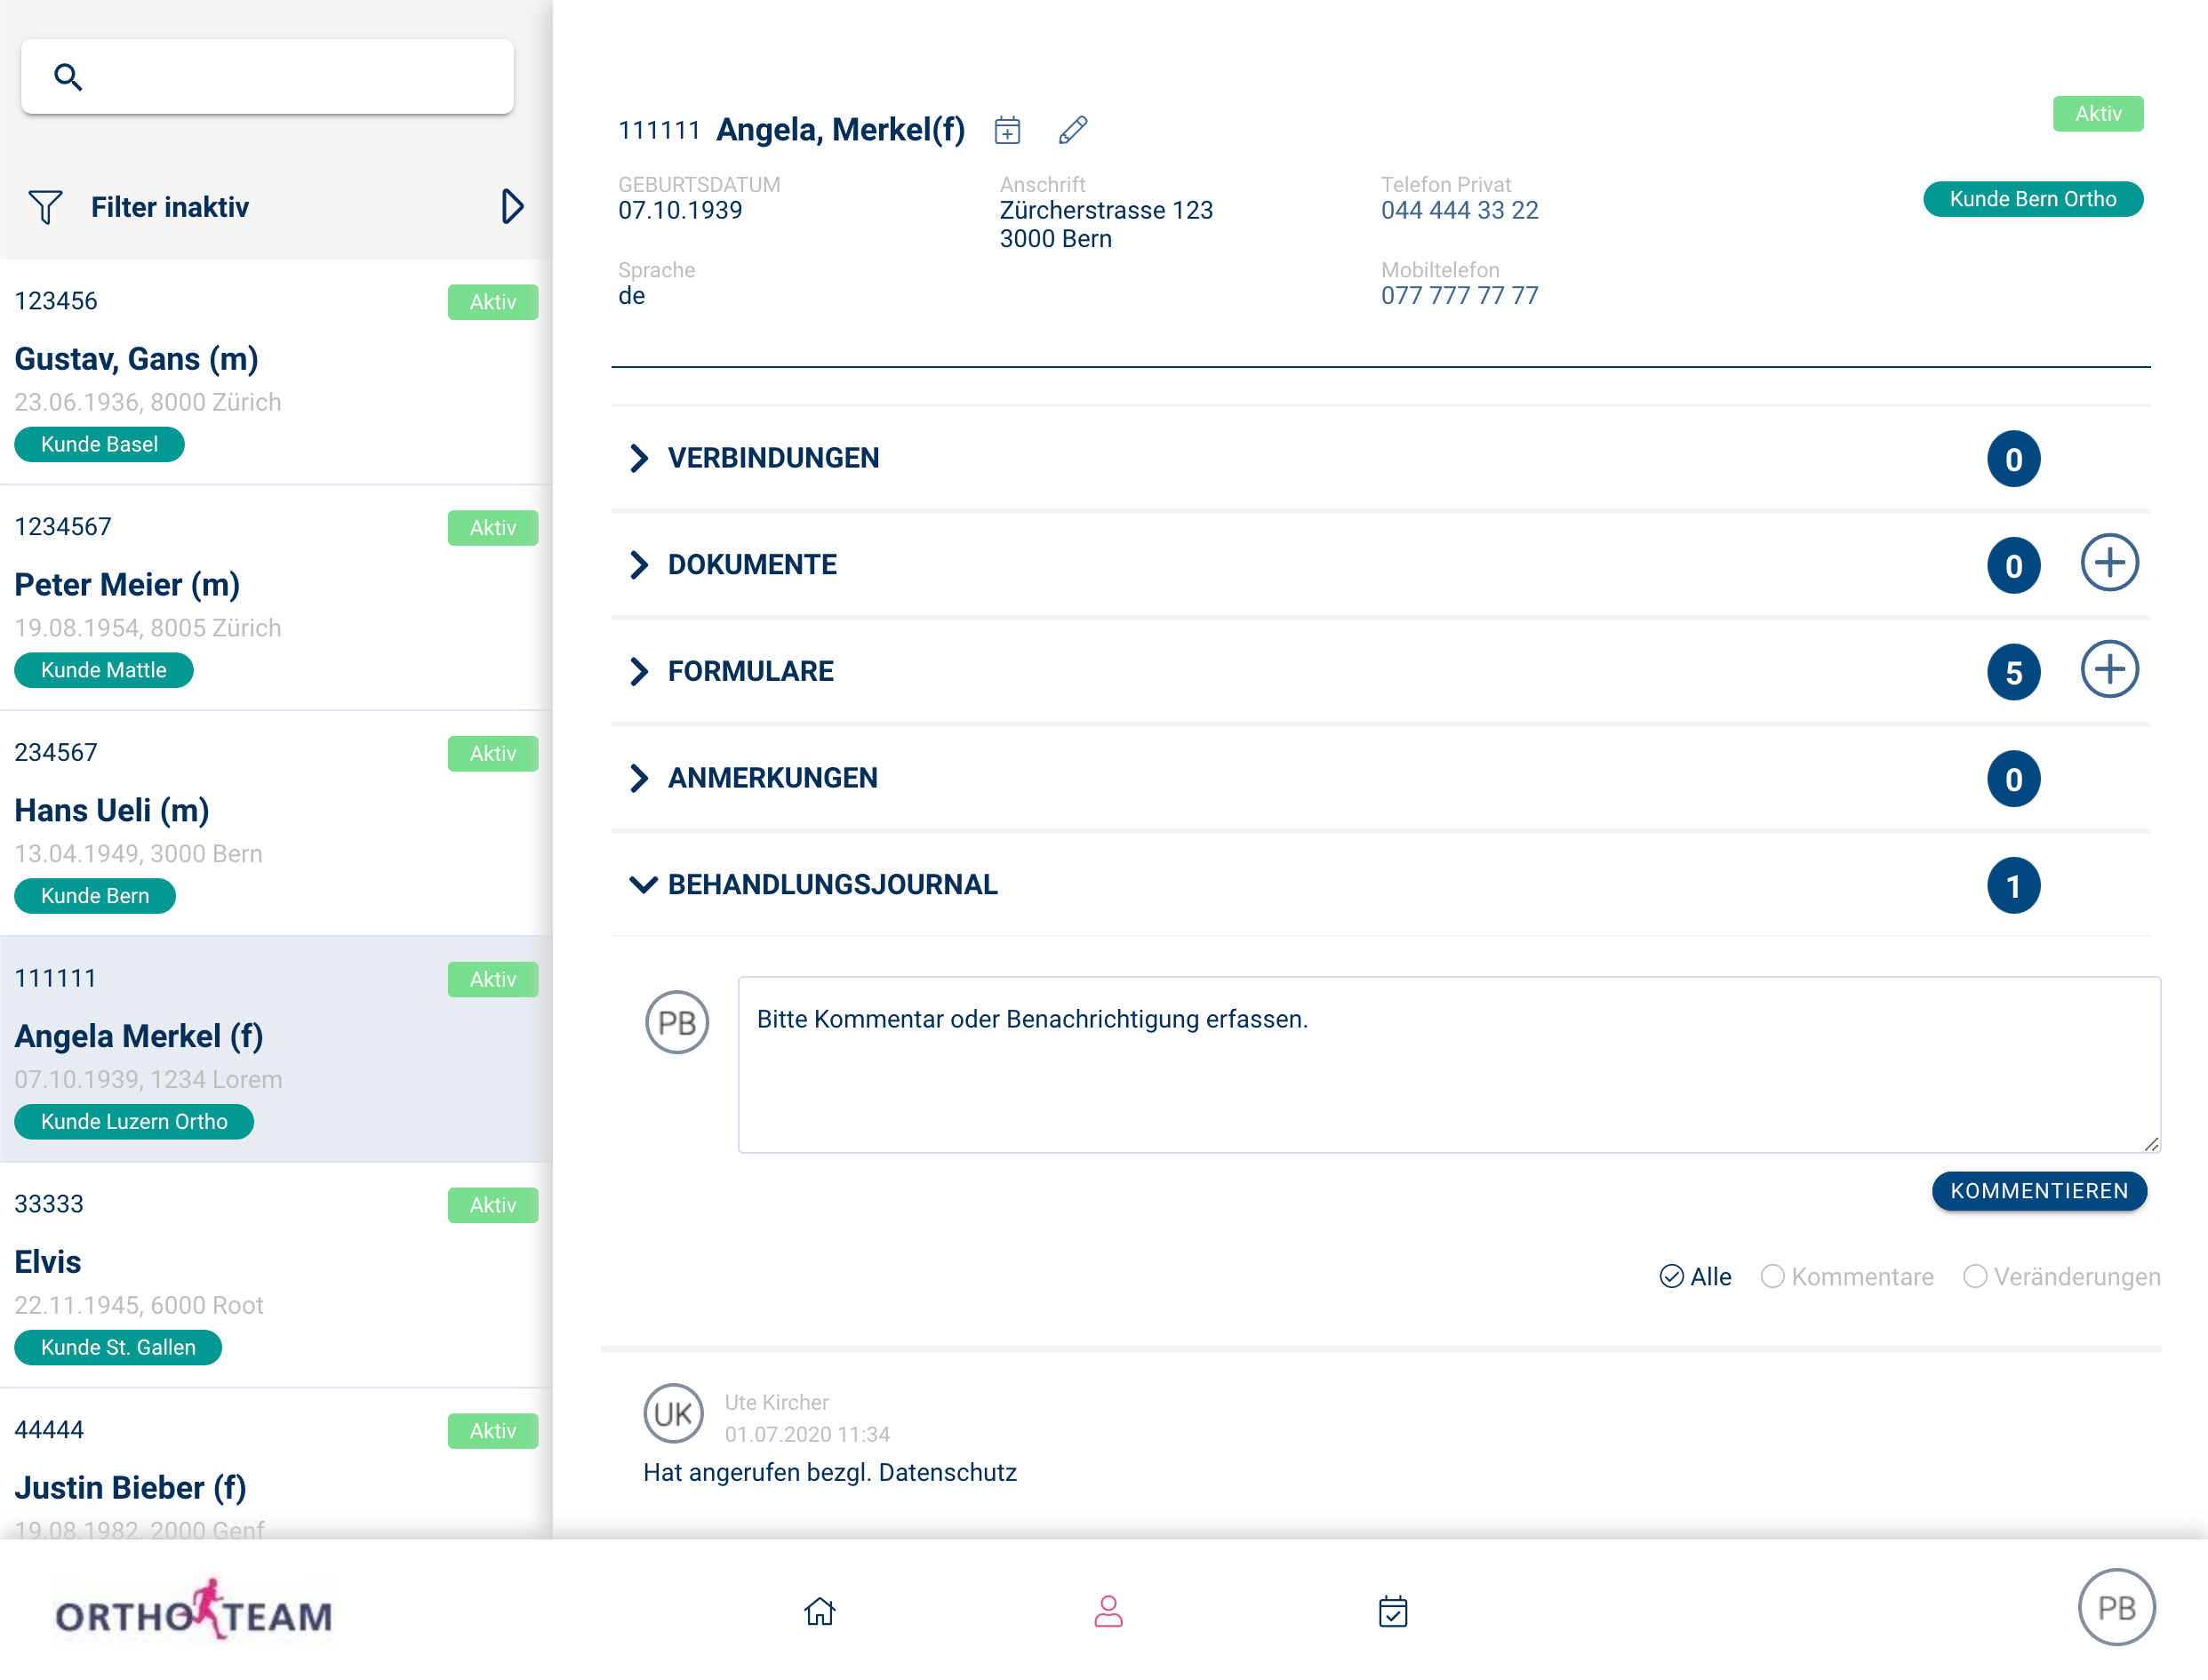The width and height of the screenshot is (2208, 1680).
Task: Open the home screen icon in bottom navigation
Action: [819, 1611]
